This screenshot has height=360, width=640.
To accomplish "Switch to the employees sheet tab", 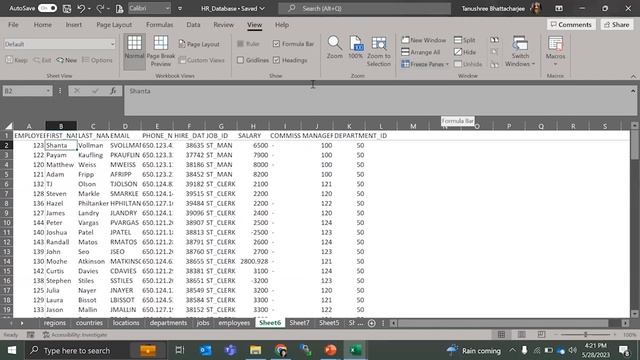I will [x=234, y=323].
